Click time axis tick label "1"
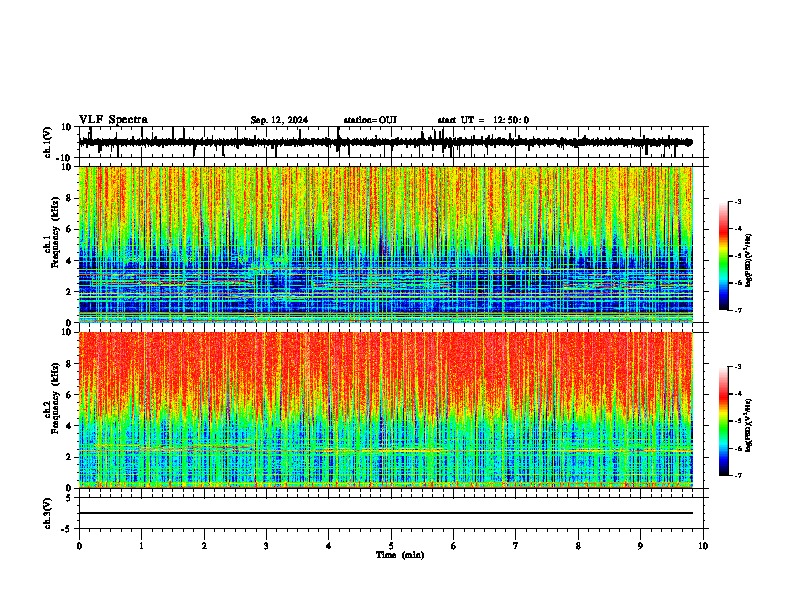This screenshot has height=612, width=792. click(x=141, y=546)
